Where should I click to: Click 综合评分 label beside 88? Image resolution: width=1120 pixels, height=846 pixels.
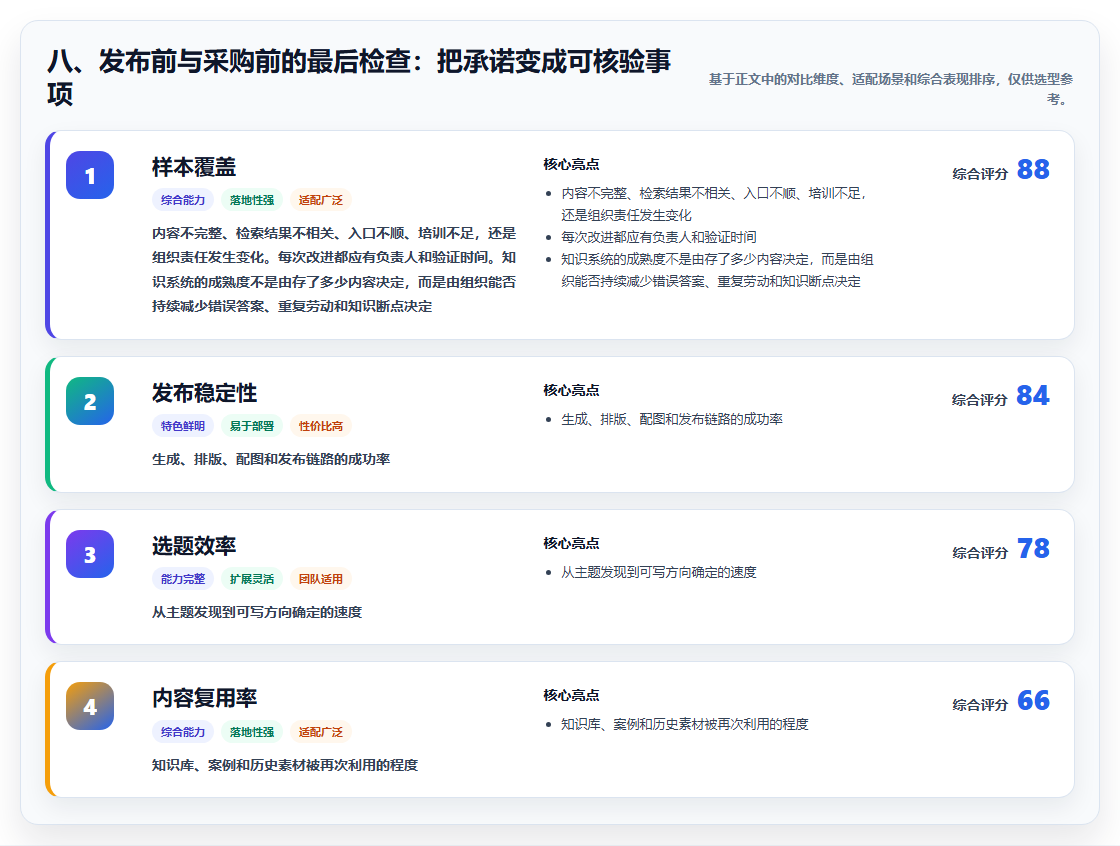[980, 174]
